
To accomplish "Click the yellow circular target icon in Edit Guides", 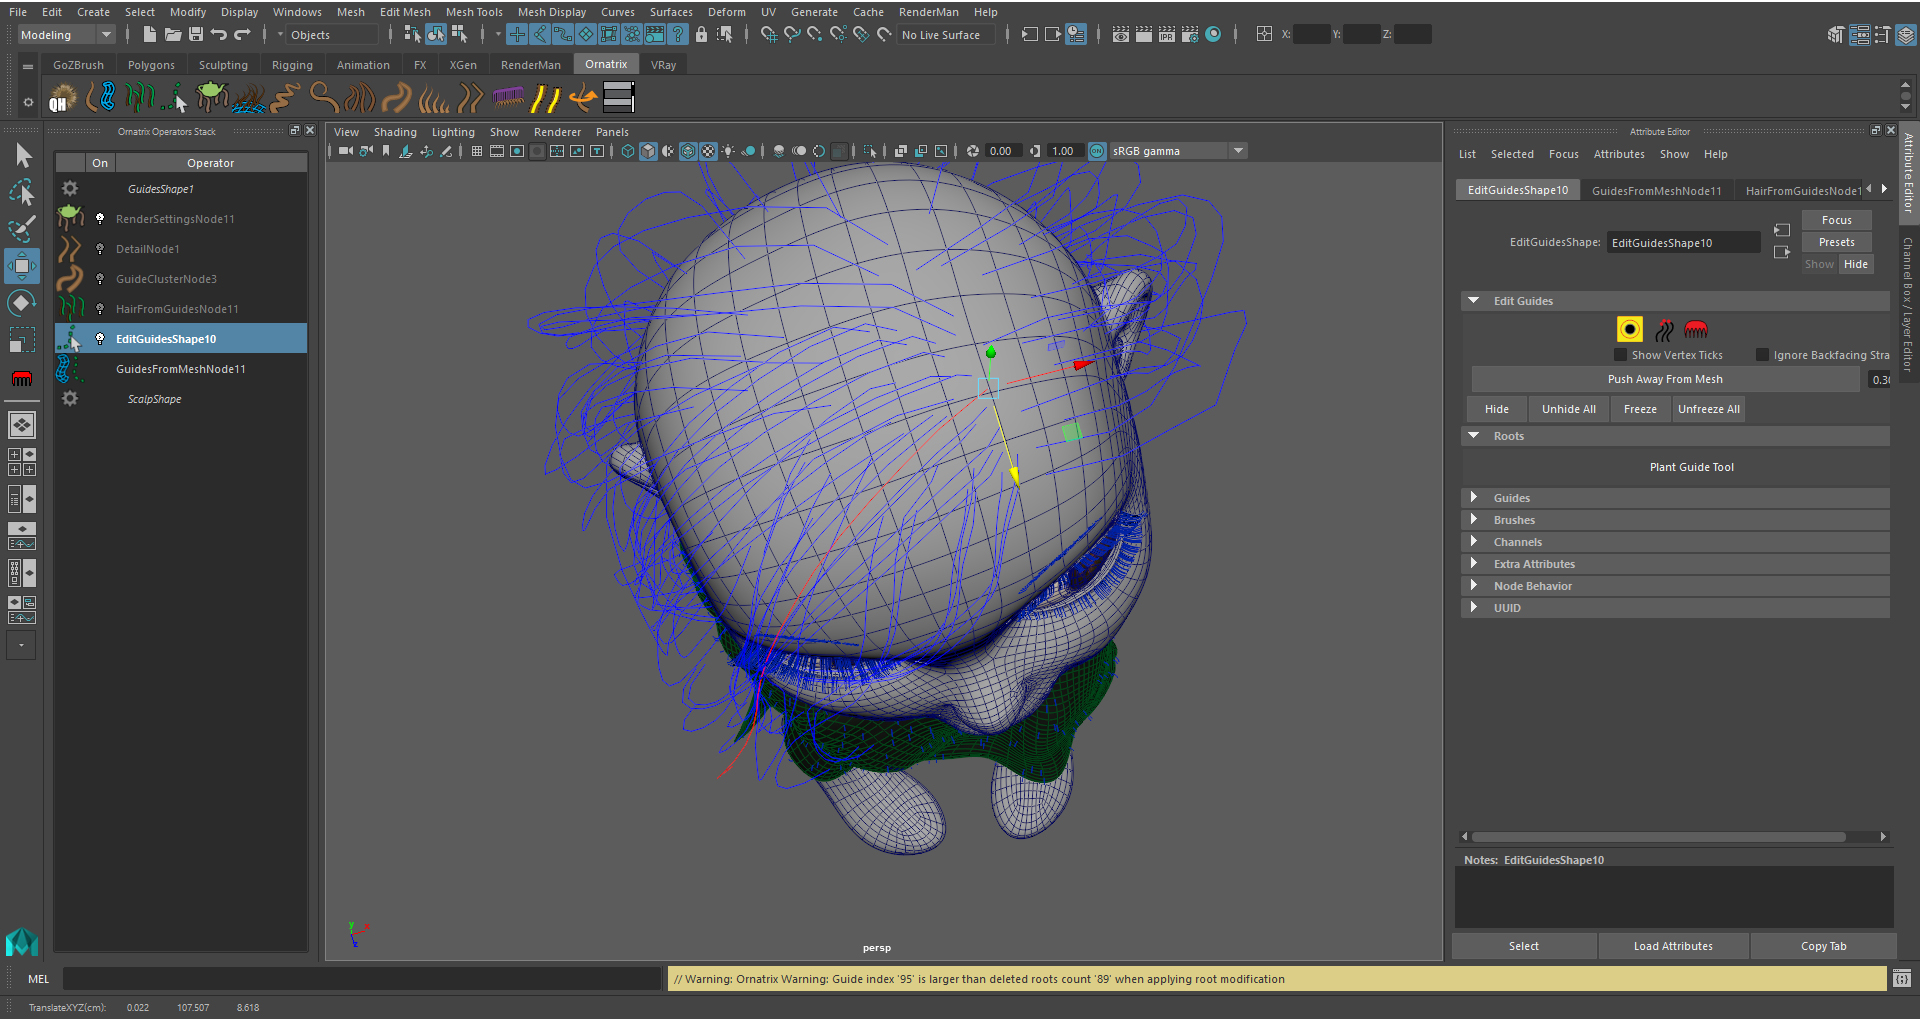I will pos(1629,330).
